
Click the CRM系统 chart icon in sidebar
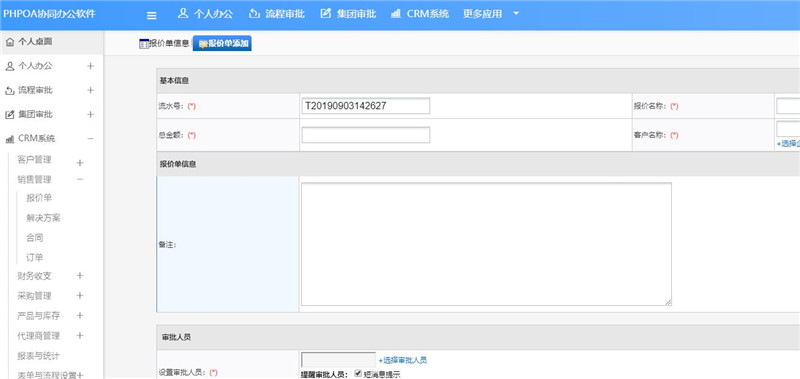pyautogui.click(x=10, y=139)
